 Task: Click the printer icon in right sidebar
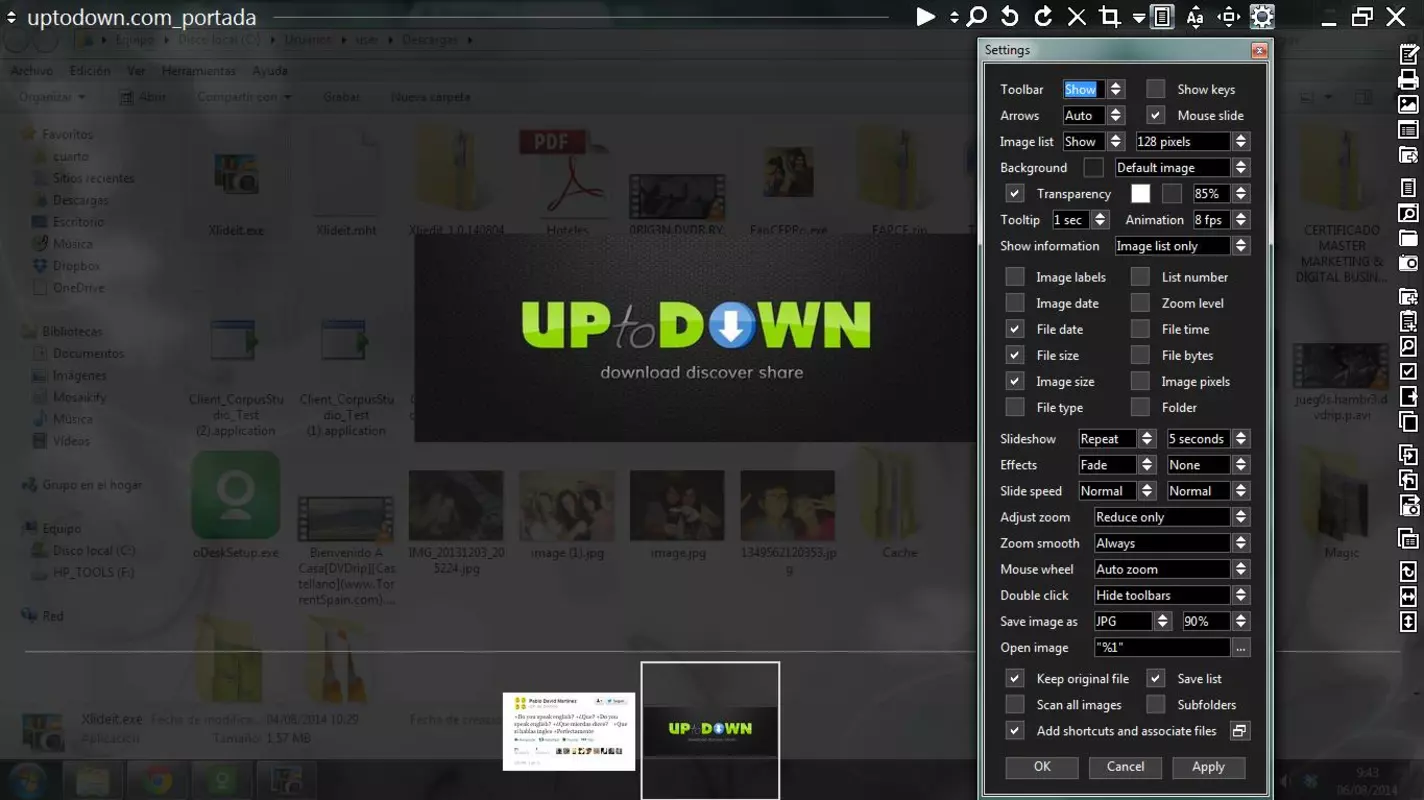click(1408, 80)
